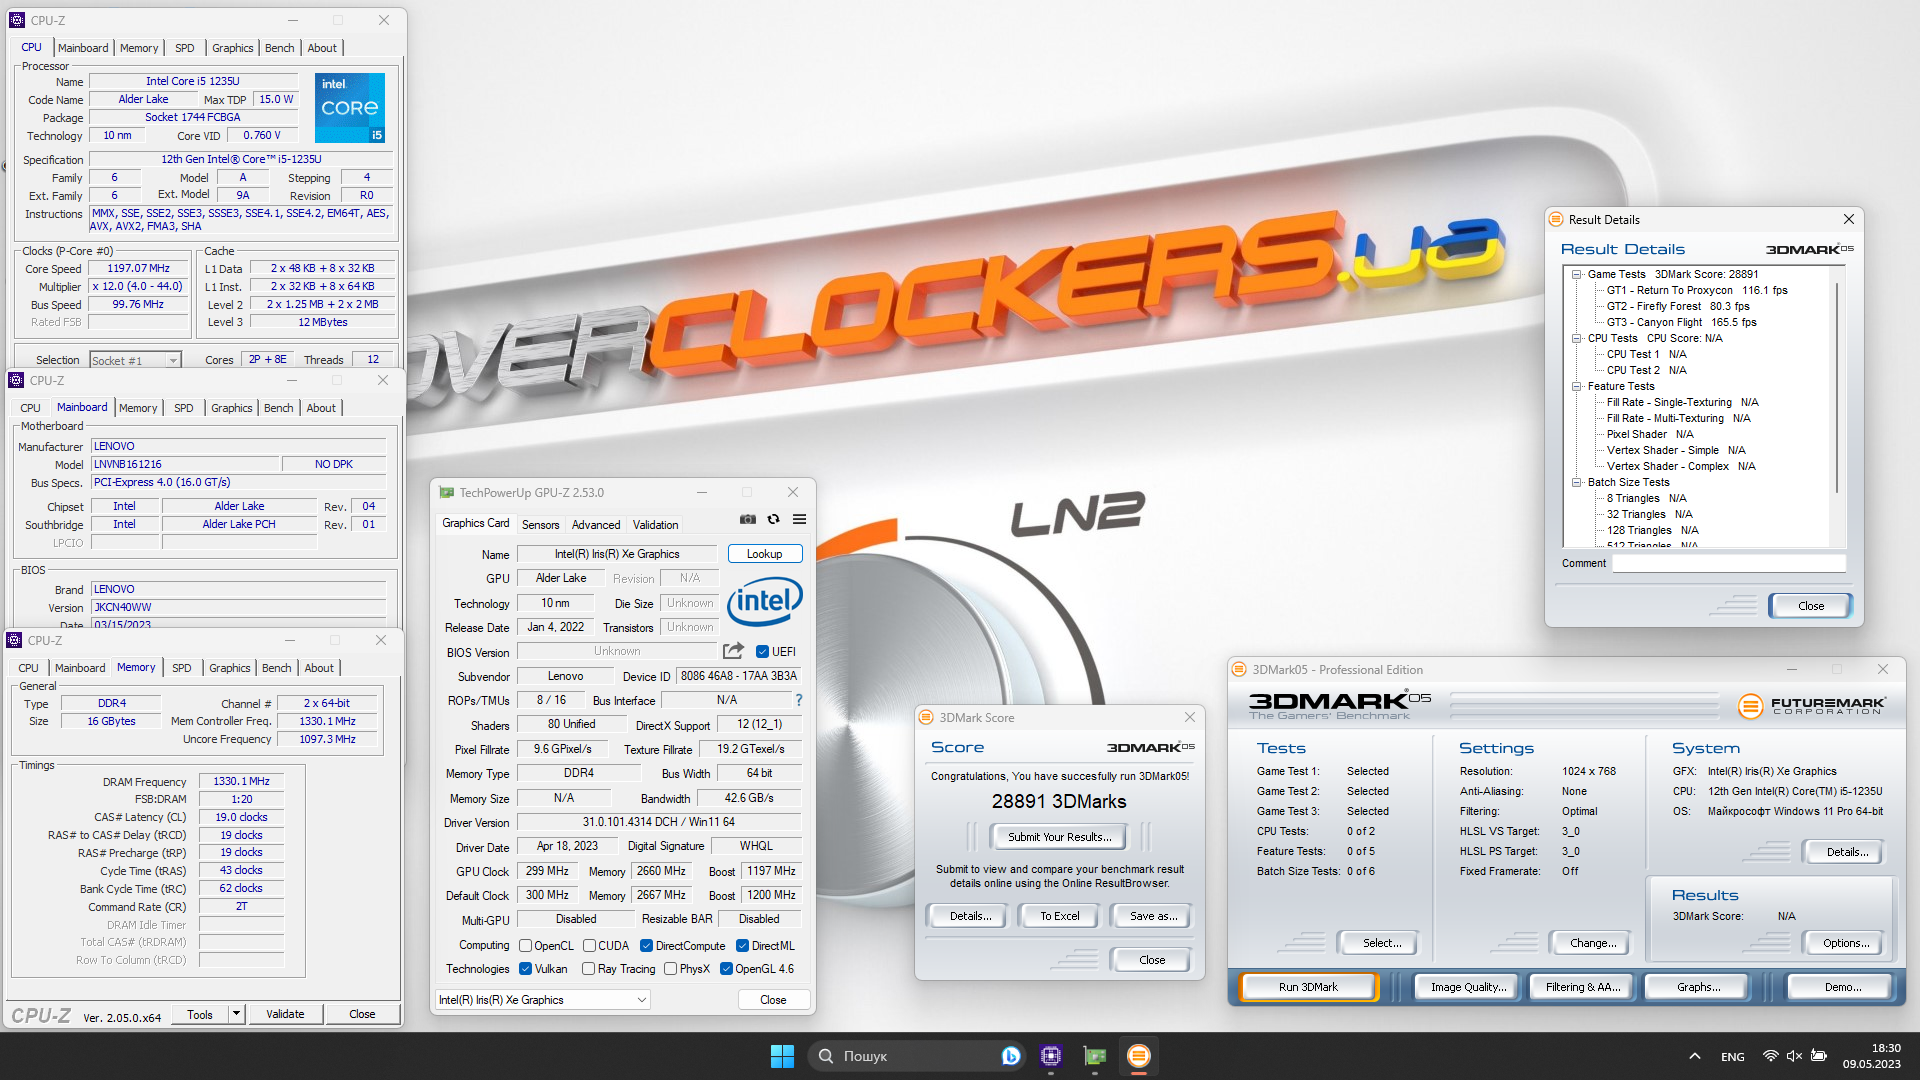This screenshot has height=1080, width=1920.
Task: Click the Run 3DMark button
Action: click(x=1308, y=987)
